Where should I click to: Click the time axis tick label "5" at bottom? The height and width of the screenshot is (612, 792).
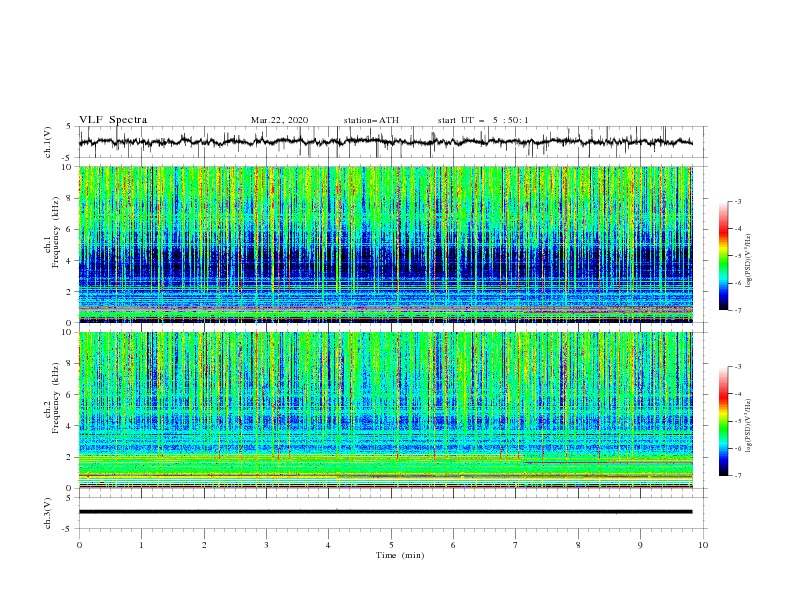tap(391, 545)
